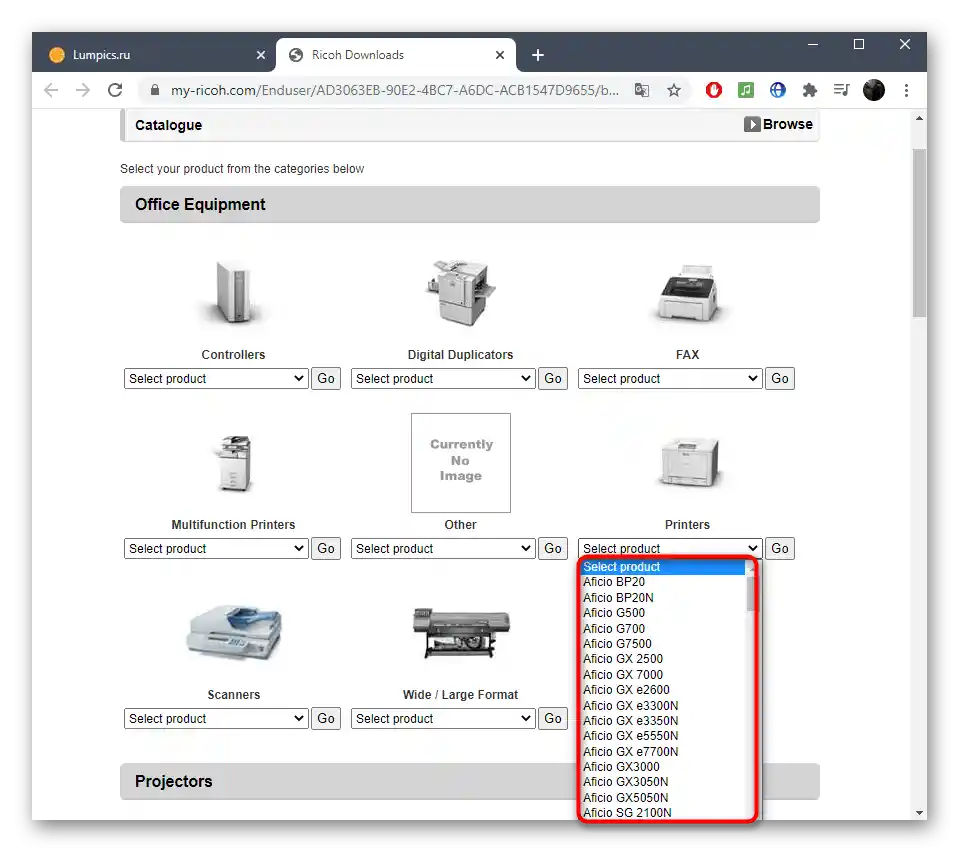Choose Aficio GX3050N option
959x852 pixels.
coord(663,782)
